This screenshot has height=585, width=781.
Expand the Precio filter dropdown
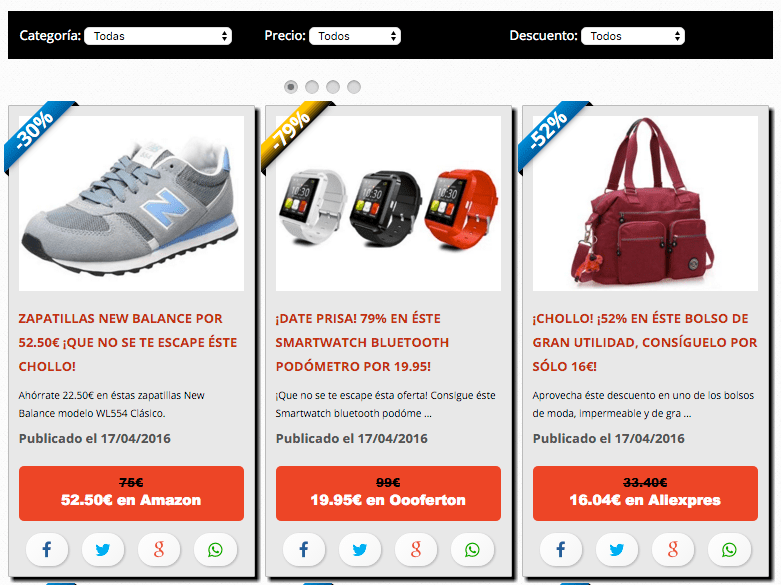pos(355,36)
